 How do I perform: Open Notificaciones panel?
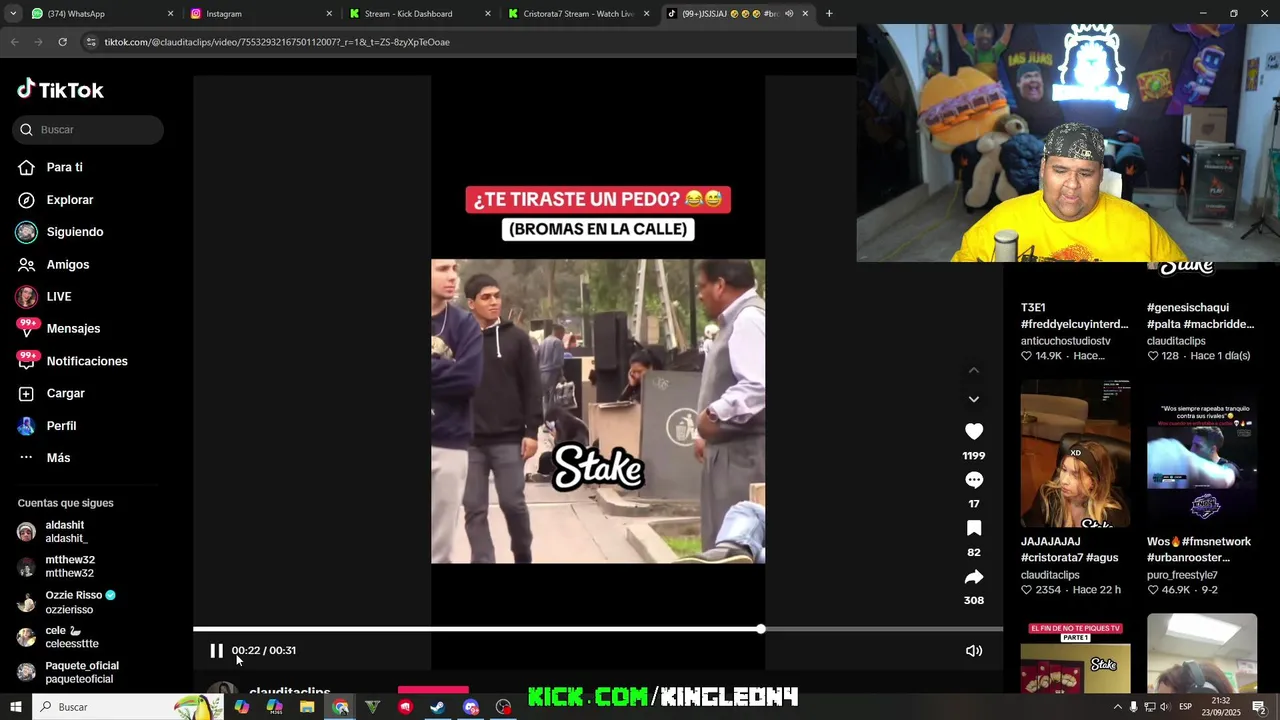tap(87, 361)
